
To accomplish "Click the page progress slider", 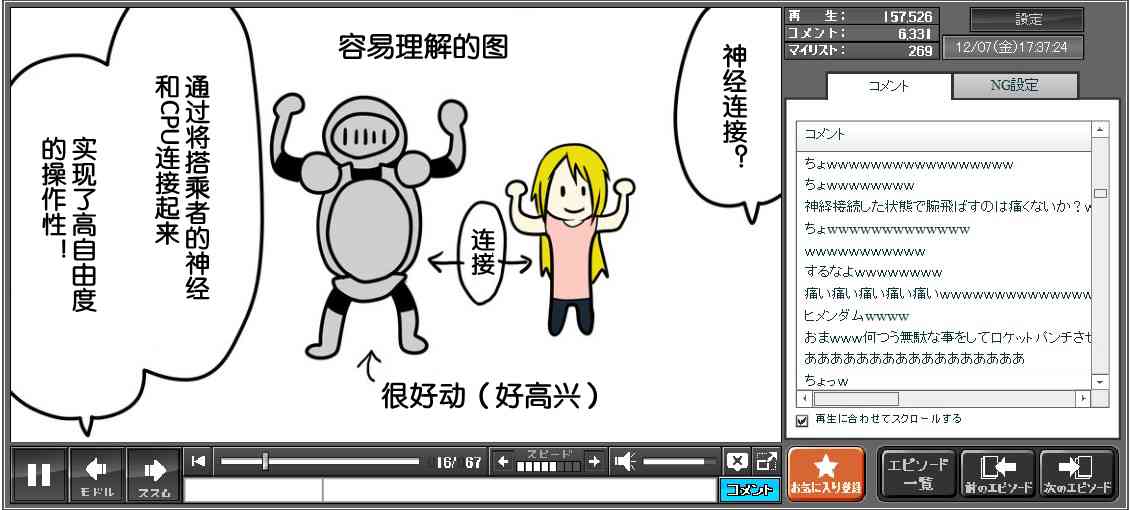I will pos(320,461).
